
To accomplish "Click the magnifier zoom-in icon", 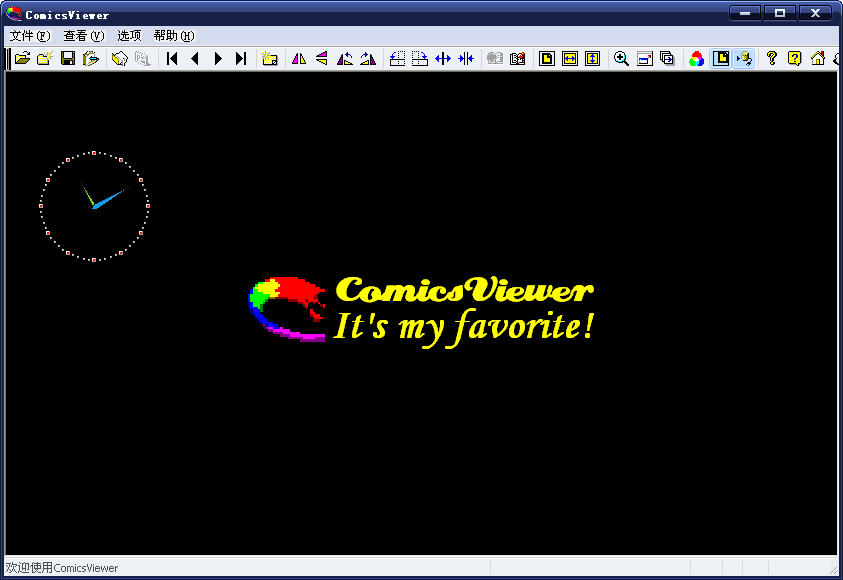I will (621, 58).
